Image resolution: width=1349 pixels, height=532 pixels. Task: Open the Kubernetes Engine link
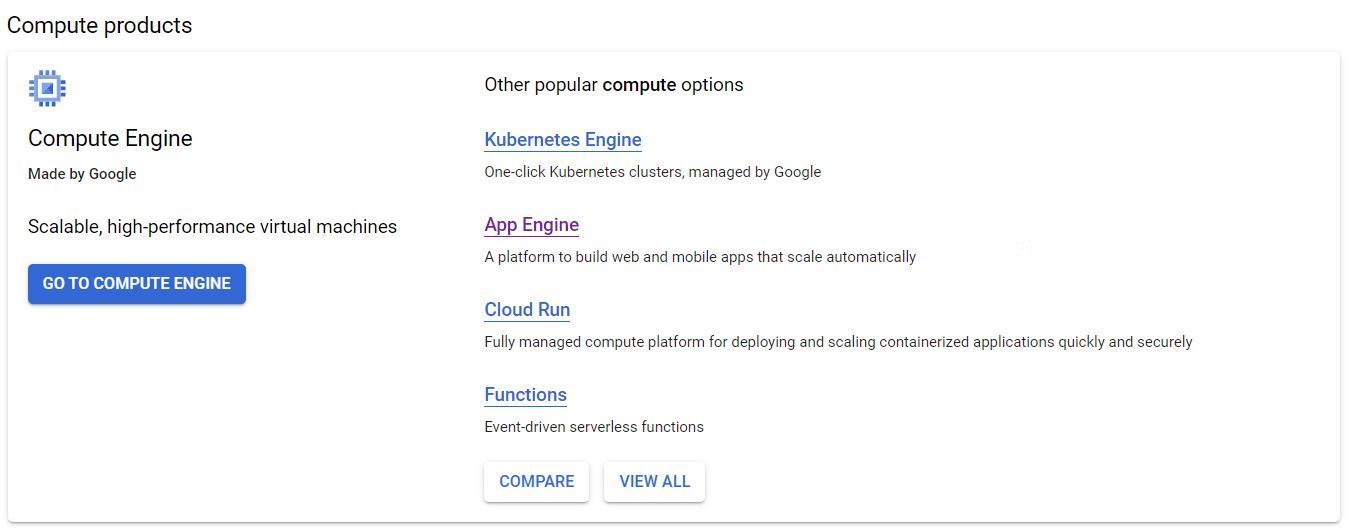click(563, 140)
